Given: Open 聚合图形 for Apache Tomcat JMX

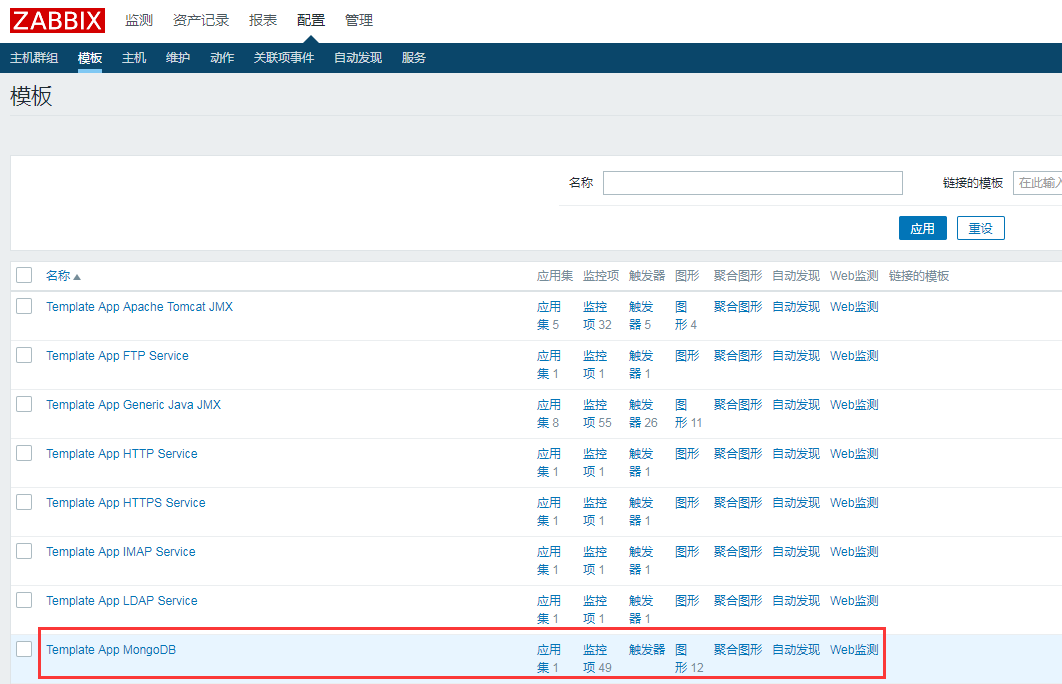Looking at the screenshot, I should 738,307.
